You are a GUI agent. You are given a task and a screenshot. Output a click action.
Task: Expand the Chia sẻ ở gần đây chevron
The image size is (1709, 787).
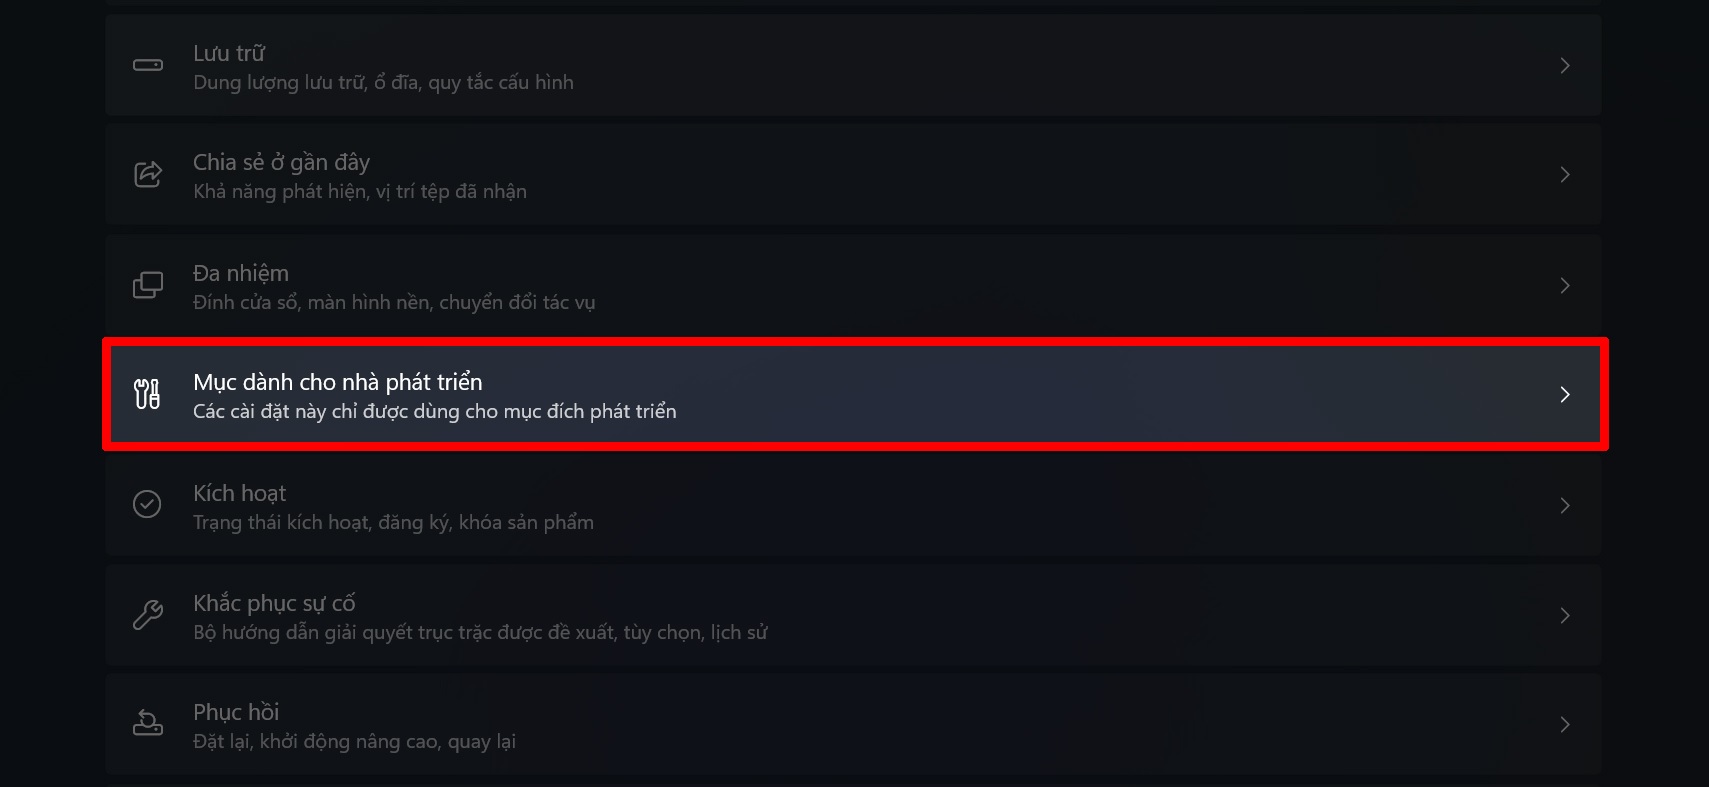click(1565, 175)
